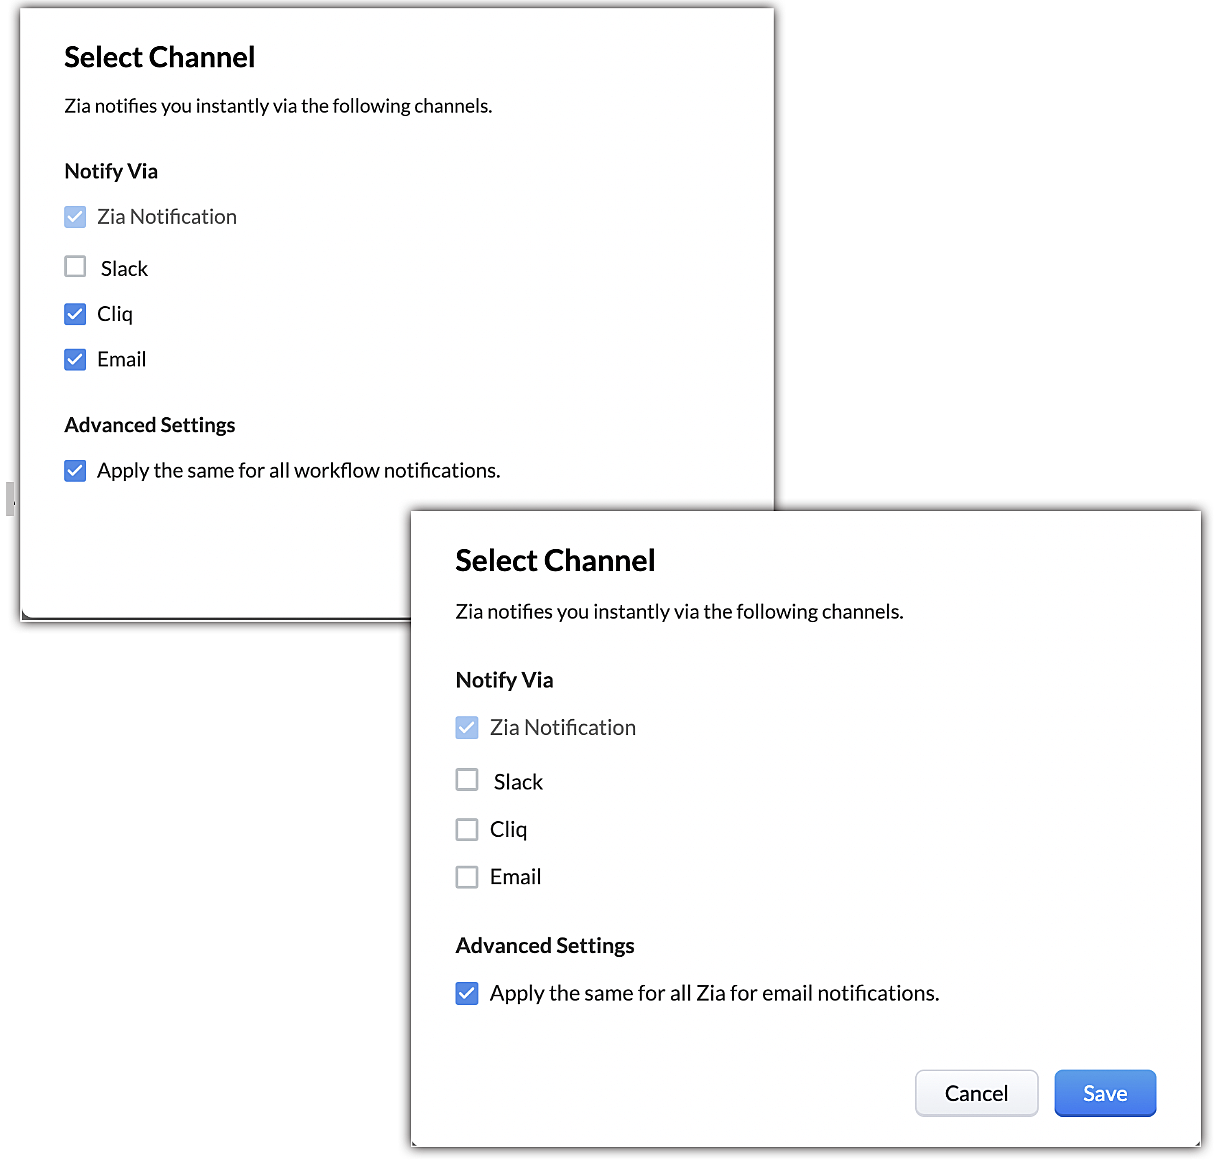Check the Slack checkbox in the background dialog
This screenshot has width=1214, height=1160.
point(75,266)
